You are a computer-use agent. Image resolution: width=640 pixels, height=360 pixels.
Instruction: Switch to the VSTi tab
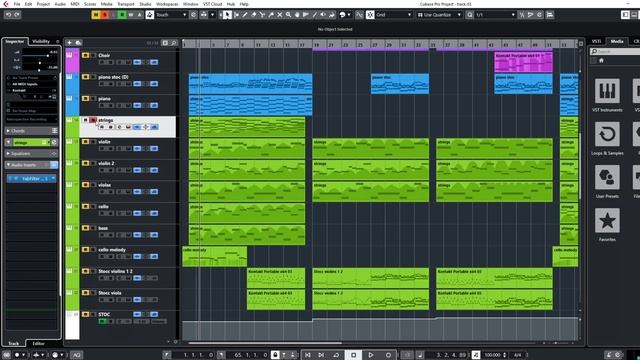[x=596, y=41]
